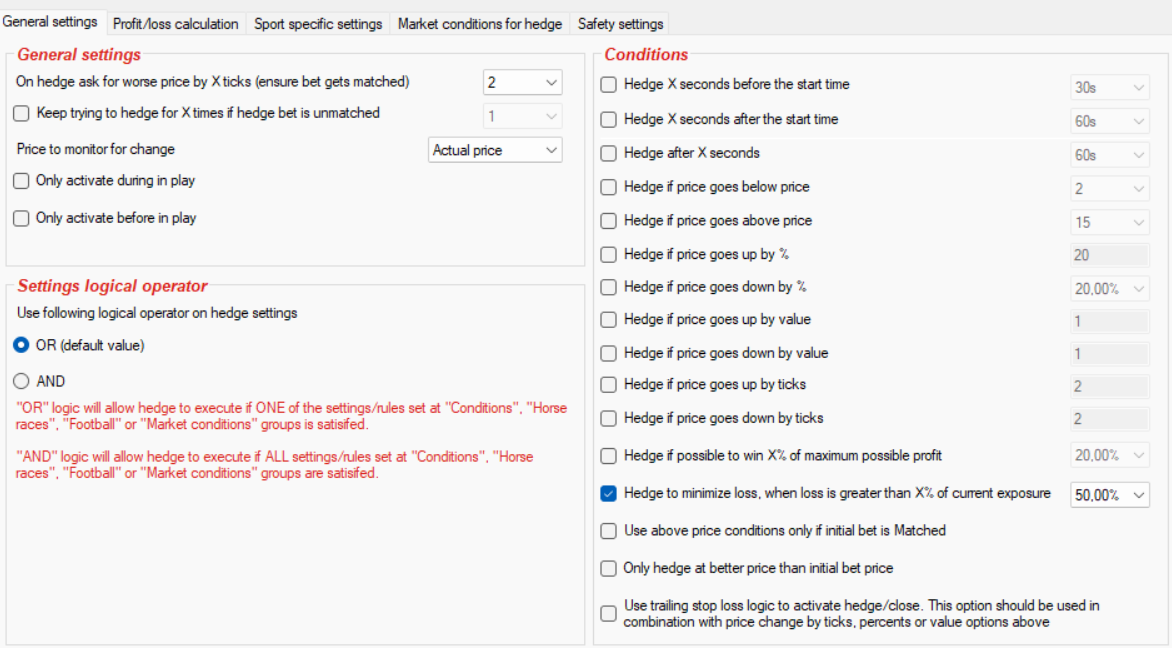Screen dimensions: 1172x648
Task: Check Only hedge at better price option
Action: [x=609, y=568]
